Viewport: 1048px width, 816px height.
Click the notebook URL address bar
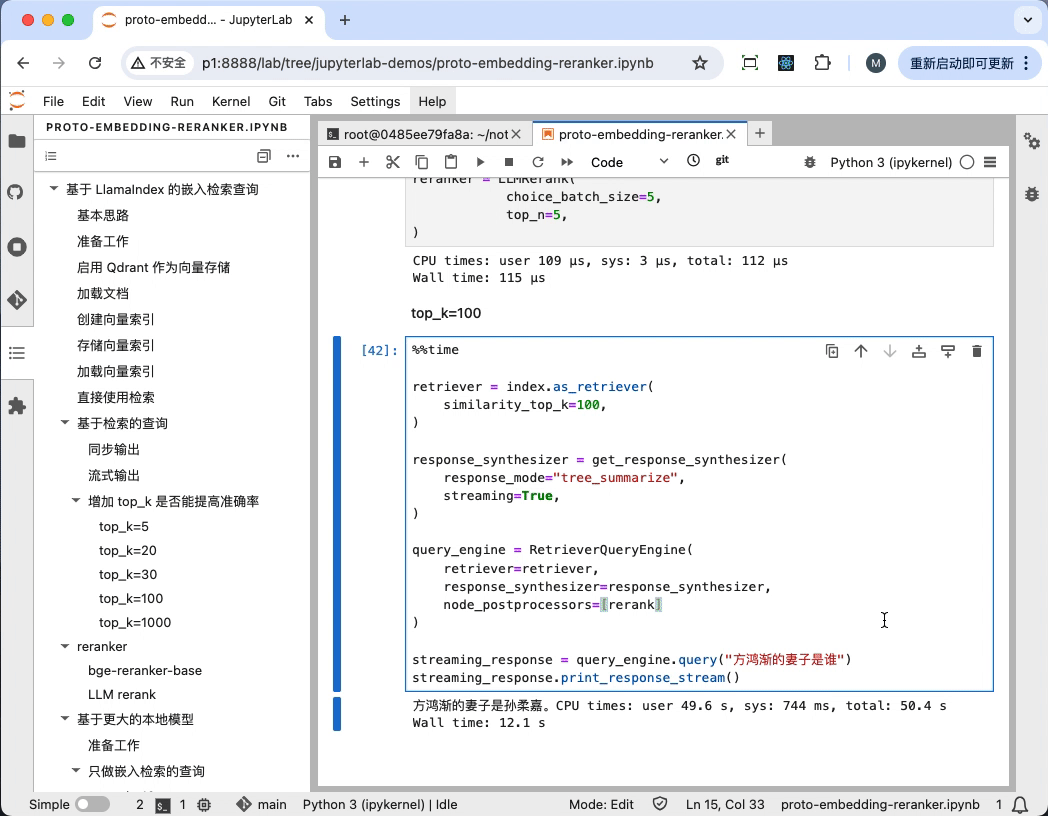[430, 62]
